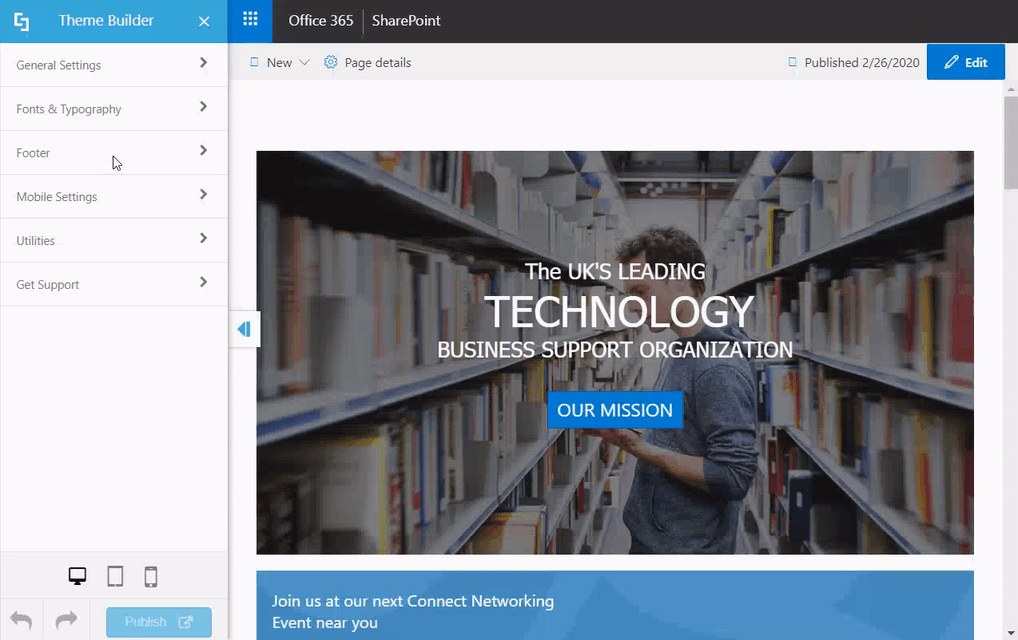This screenshot has height=640, width=1018.
Task: Select the Office 365 menu item
Action: (319, 20)
